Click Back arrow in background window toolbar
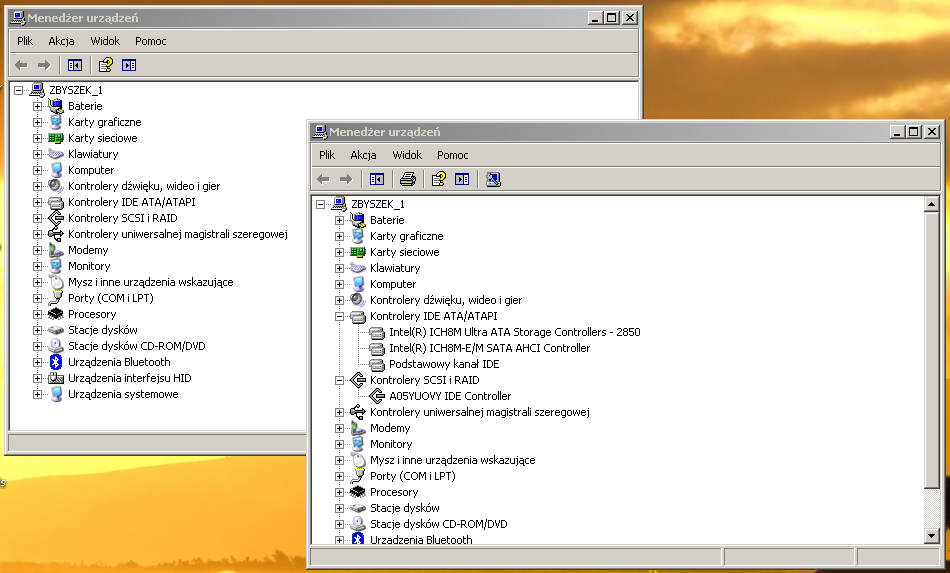Screen dimensions: 950x573 [x=21, y=65]
